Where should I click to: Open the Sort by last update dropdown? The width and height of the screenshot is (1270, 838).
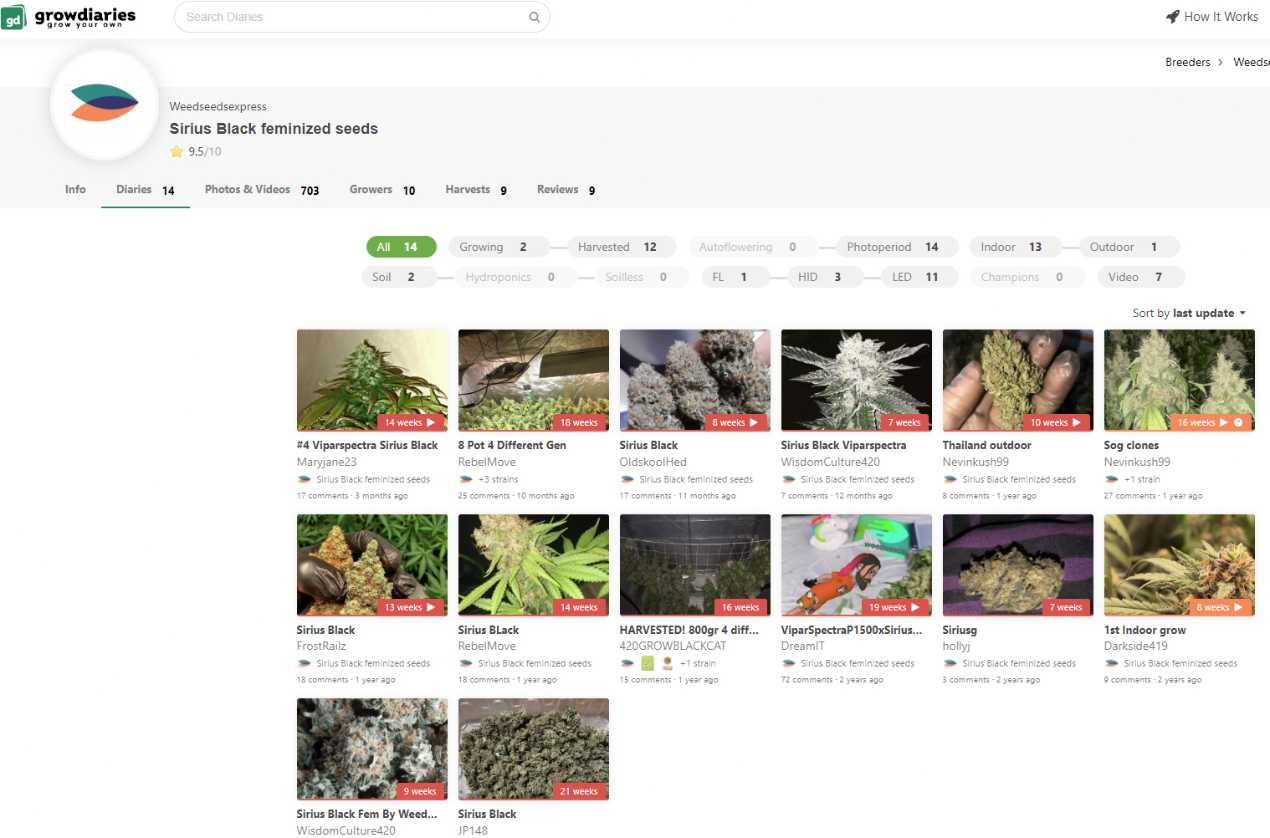tap(1189, 313)
